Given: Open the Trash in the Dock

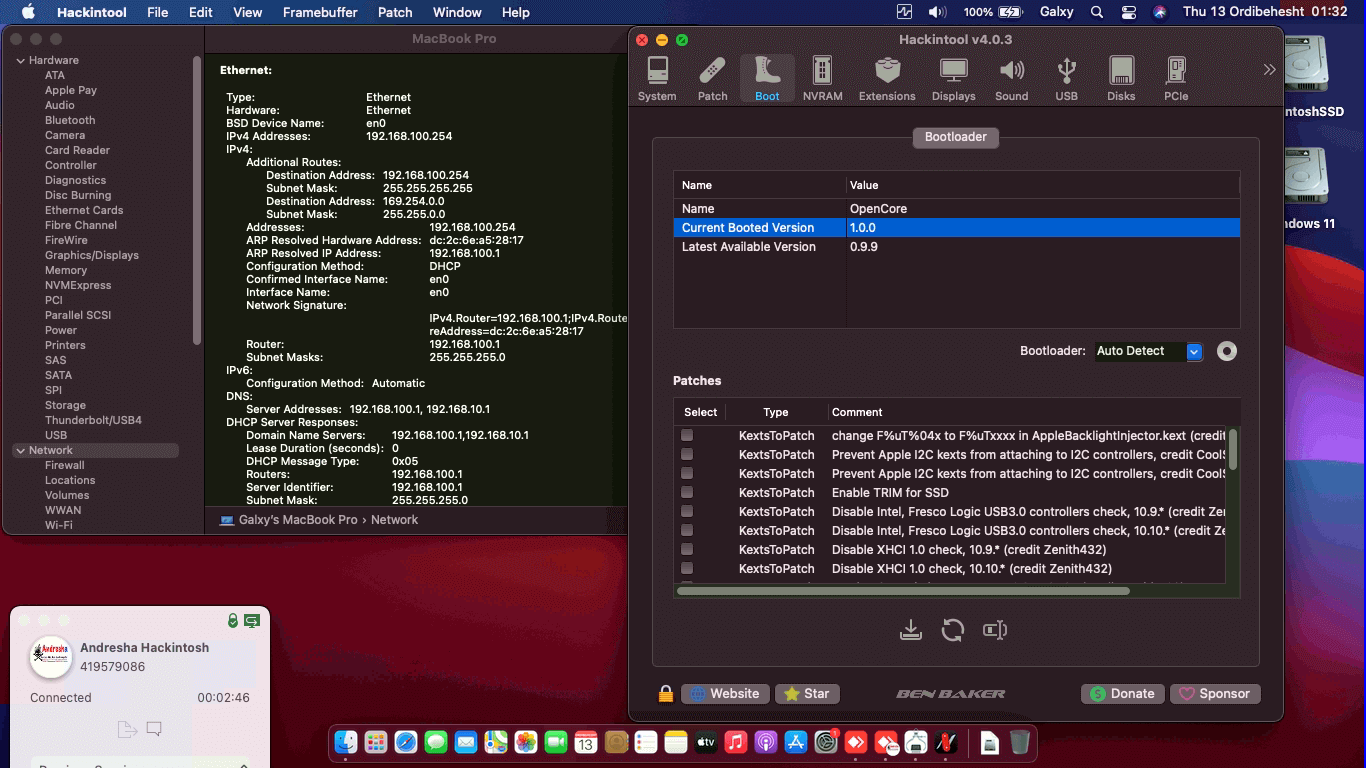Looking at the screenshot, I should pos(1019,742).
